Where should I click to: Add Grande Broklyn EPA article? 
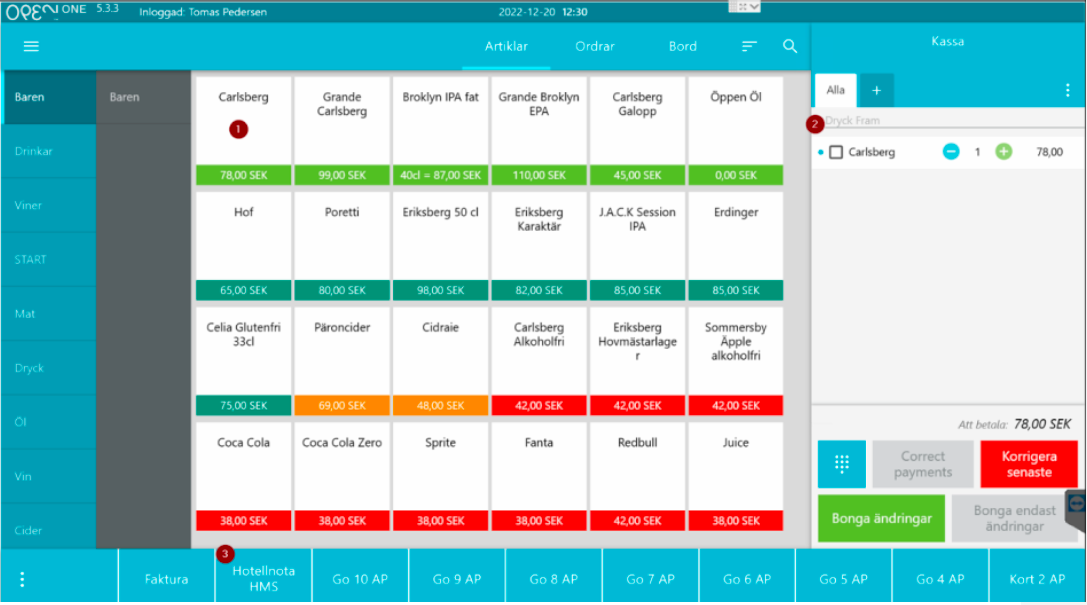(539, 131)
